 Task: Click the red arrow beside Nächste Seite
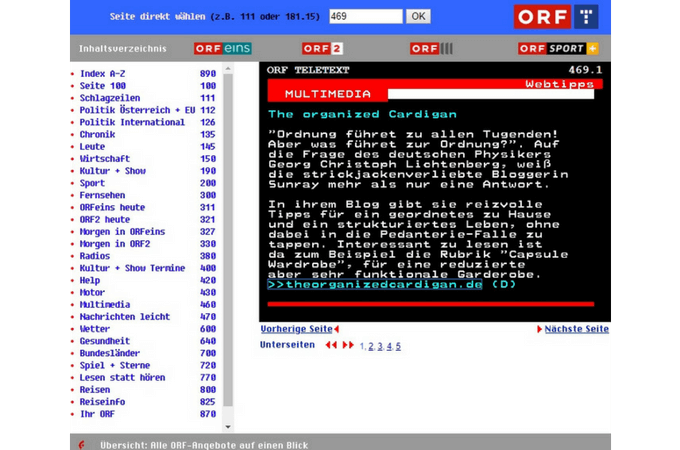(x=539, y=329)
